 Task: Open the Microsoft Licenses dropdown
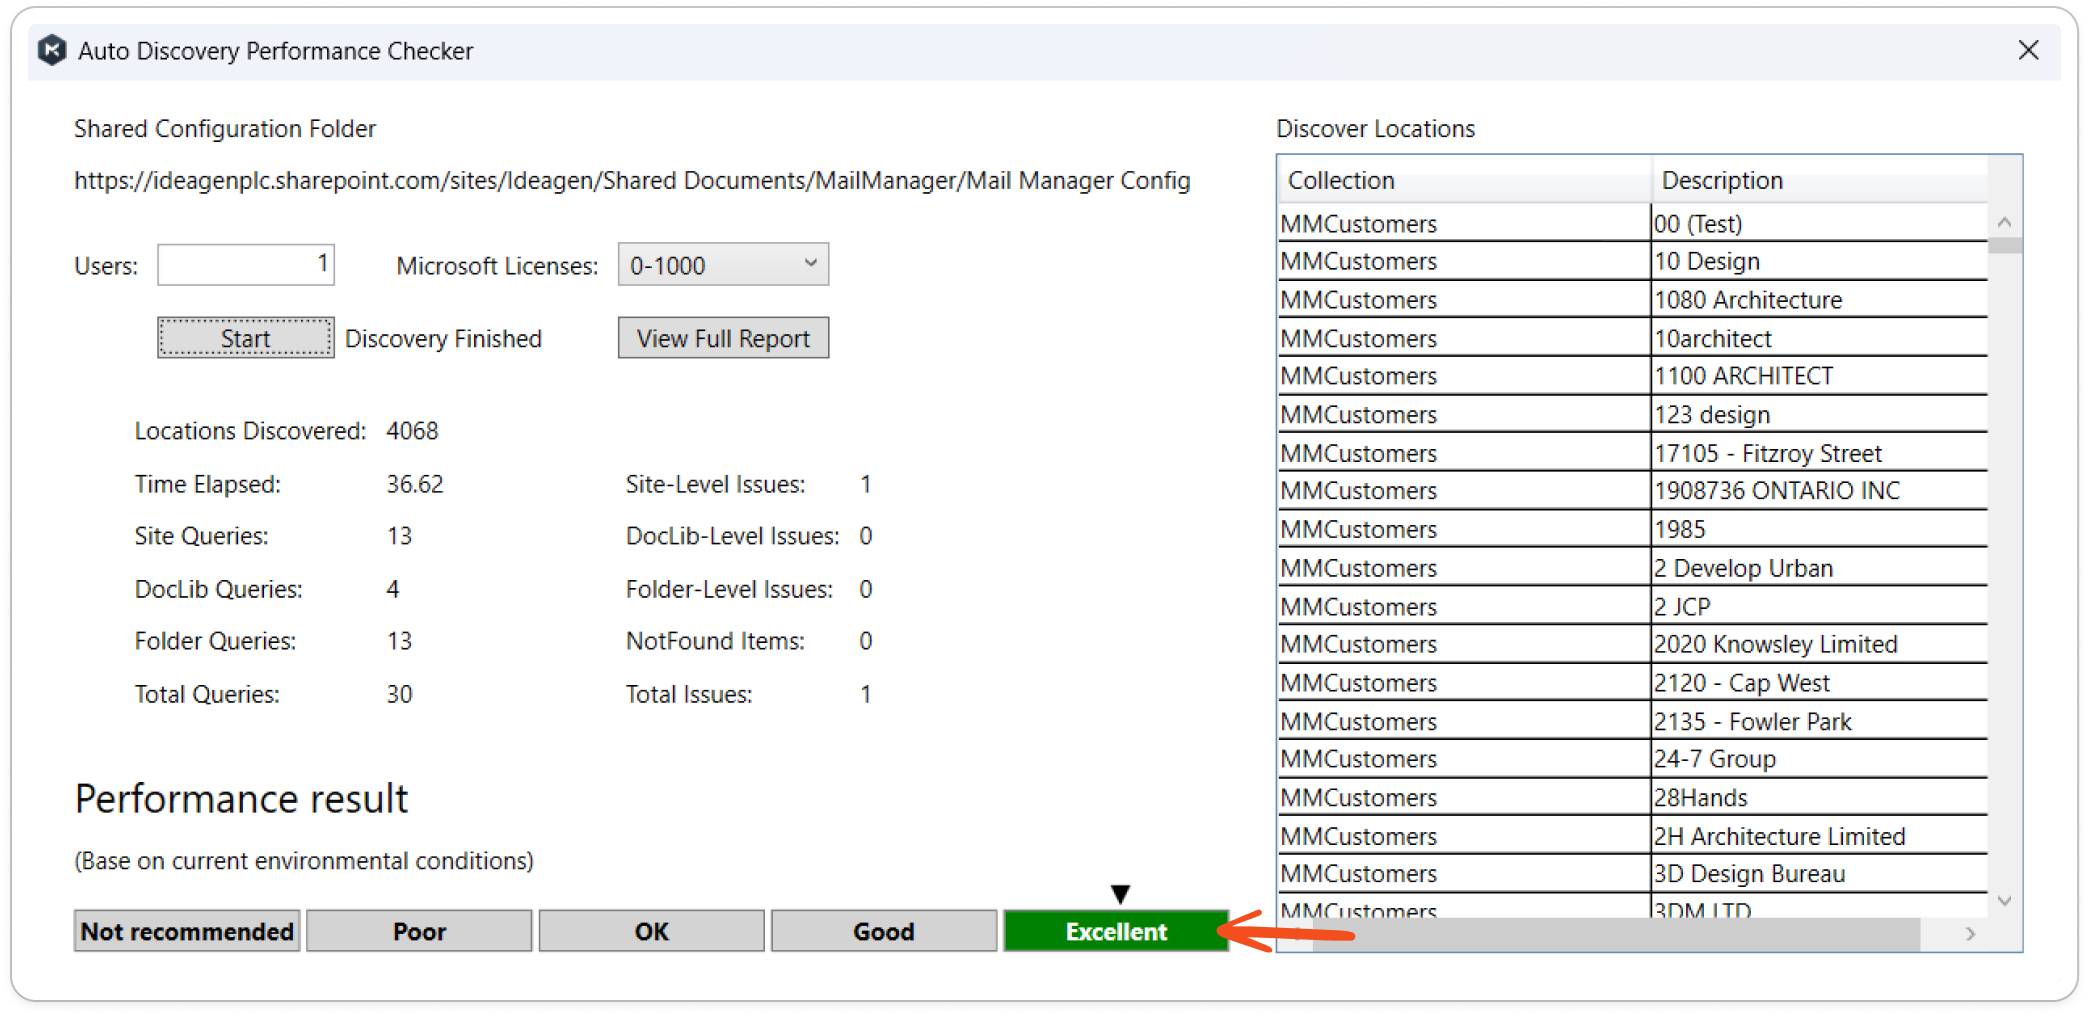[x=723, y=265]
